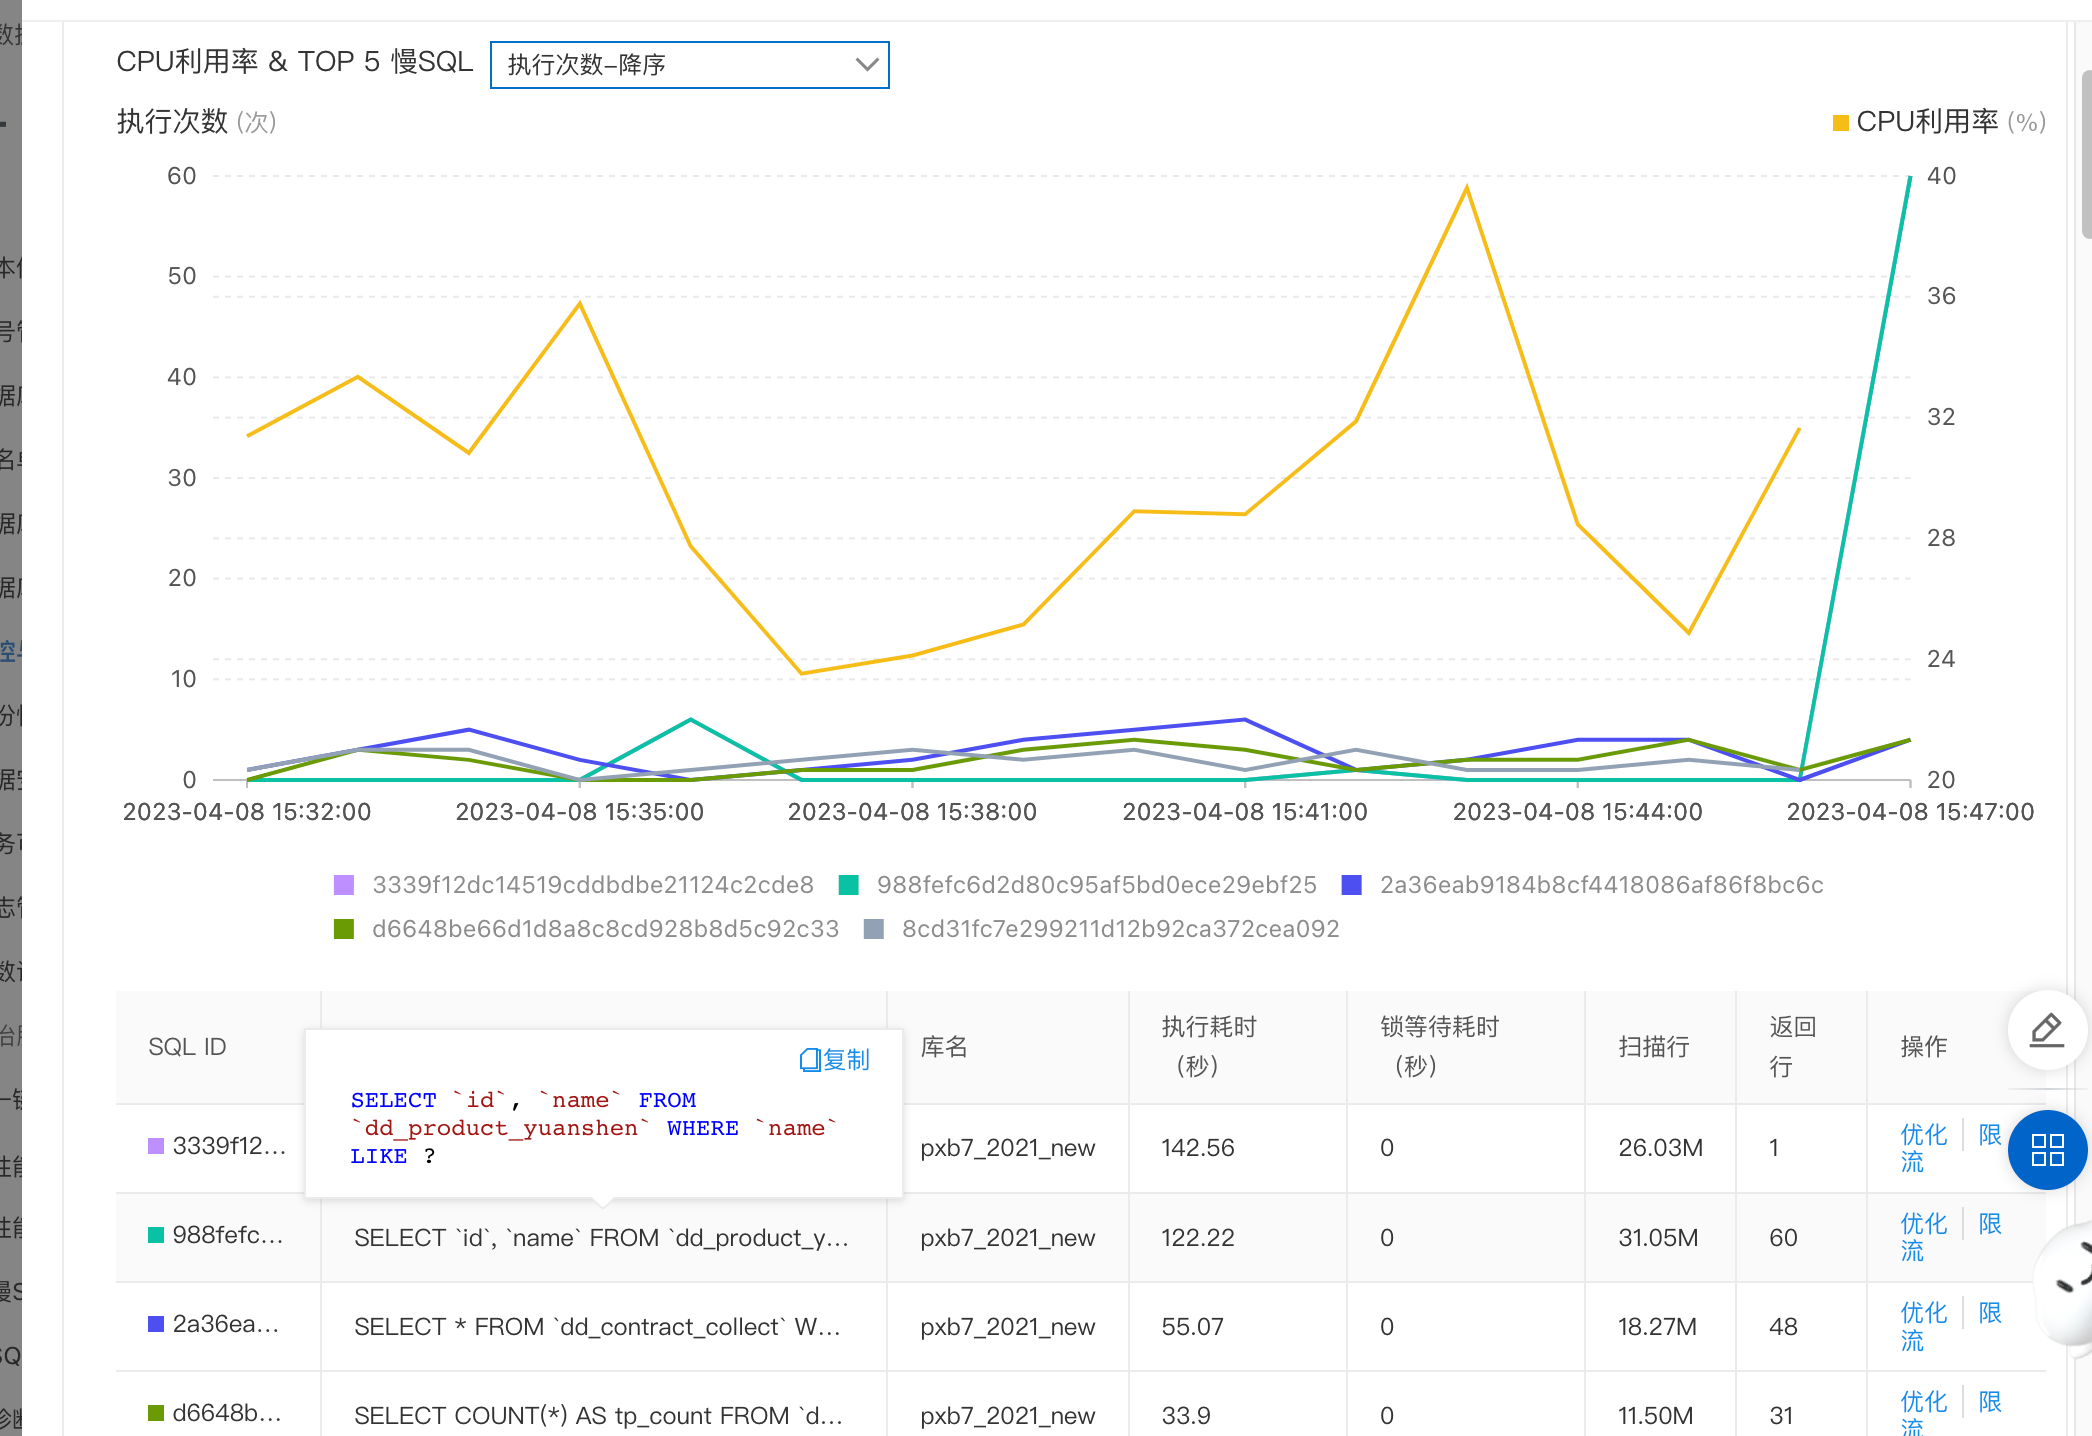Click the blue square beside 2a36ea row
Image resolution: width=2092 pixels, height=1436 pixels.
(156, 1324)
